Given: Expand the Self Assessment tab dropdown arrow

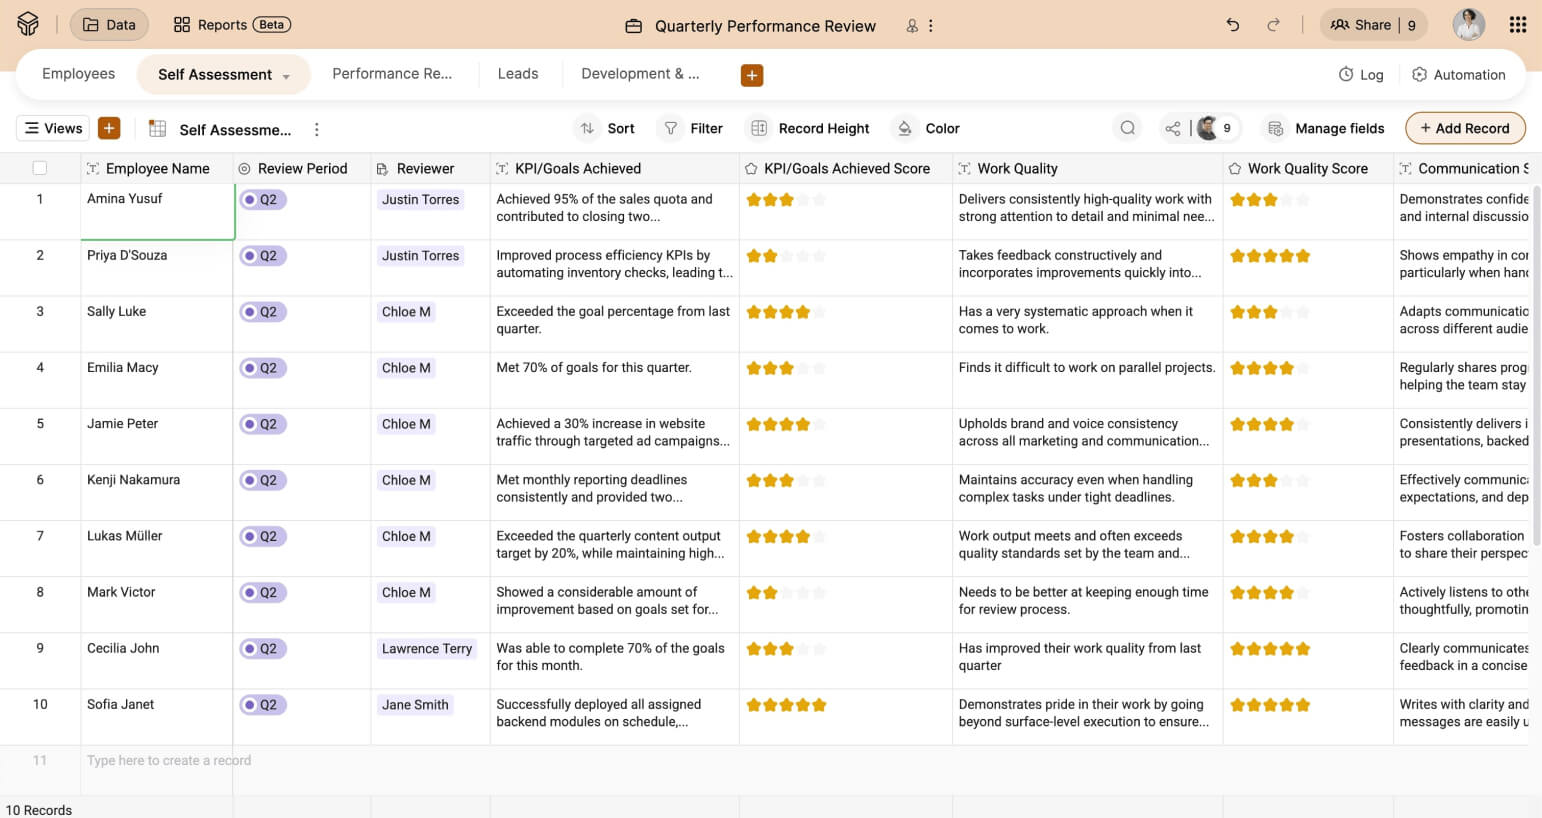Looking at the screenshot, I should [286, 76].
